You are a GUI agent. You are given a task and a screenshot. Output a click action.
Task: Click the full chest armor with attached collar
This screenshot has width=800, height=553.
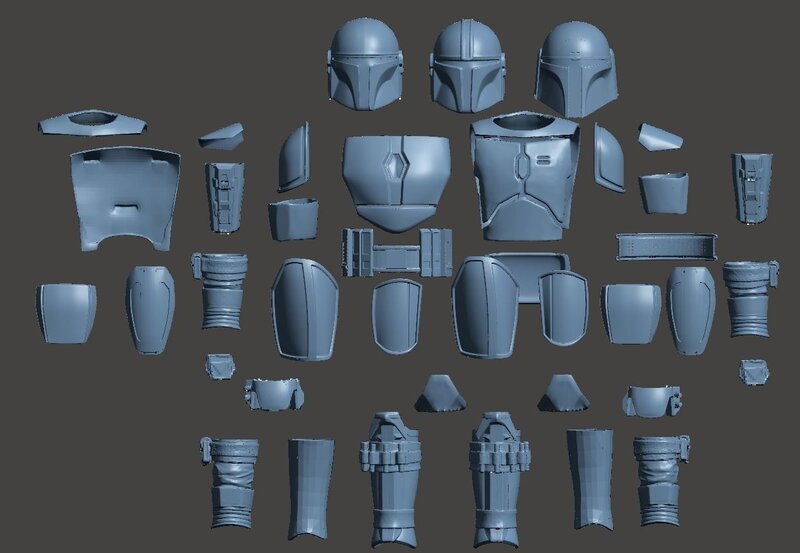(526, 175)
